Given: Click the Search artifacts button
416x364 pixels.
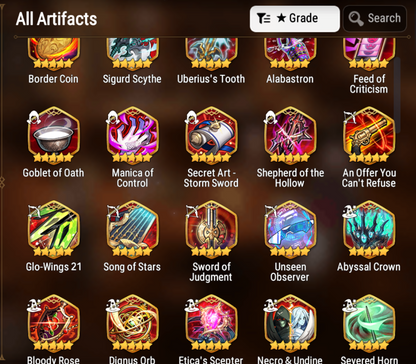Looking at the screenshot, I should tap(375, 19).
